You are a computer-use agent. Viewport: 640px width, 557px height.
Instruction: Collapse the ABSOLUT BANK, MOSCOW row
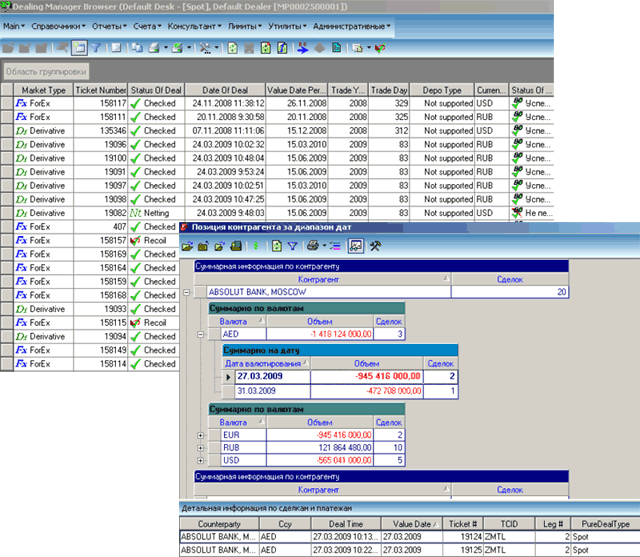187,292
